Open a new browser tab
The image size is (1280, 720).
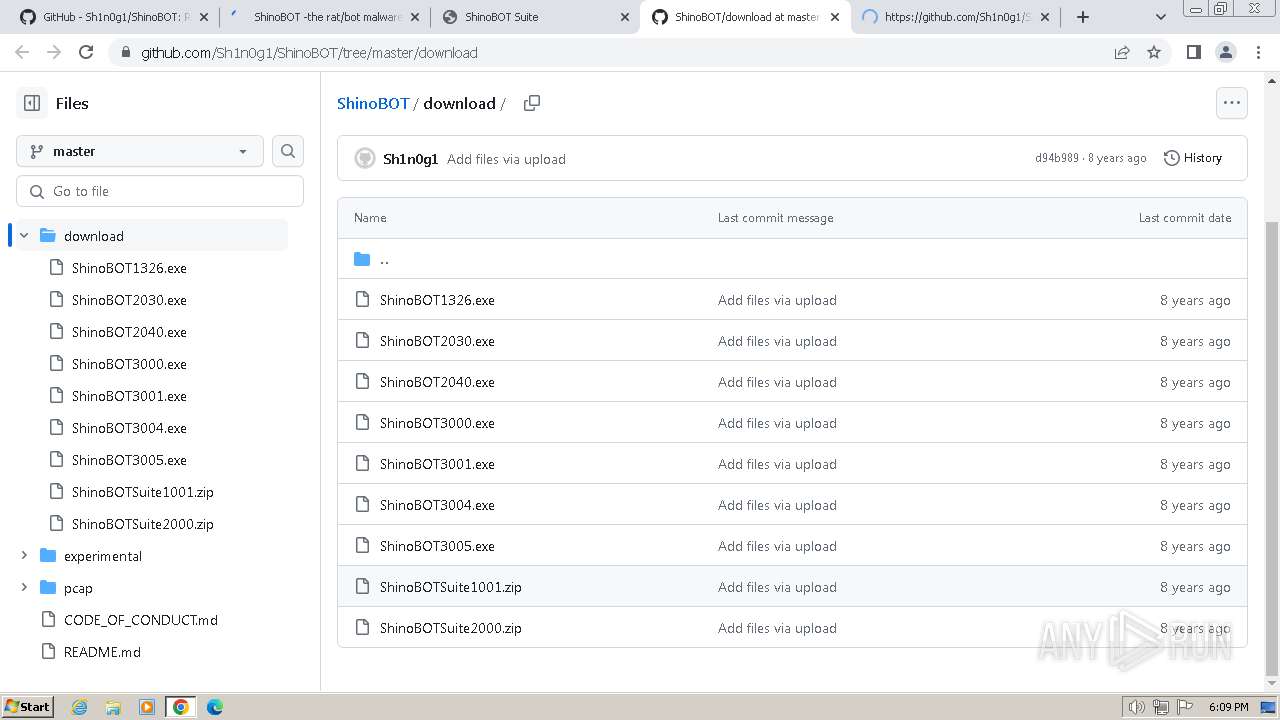click(x=1083, y=17)
